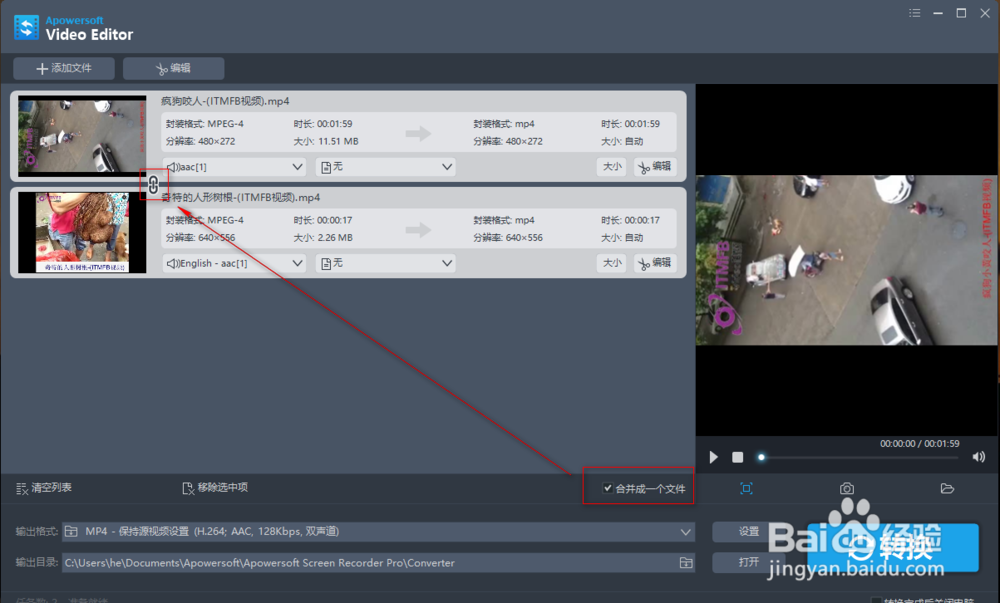
Task: Click 编辑 scissors button in 奇特的人形树根 row
Action: tap(655, 263)
